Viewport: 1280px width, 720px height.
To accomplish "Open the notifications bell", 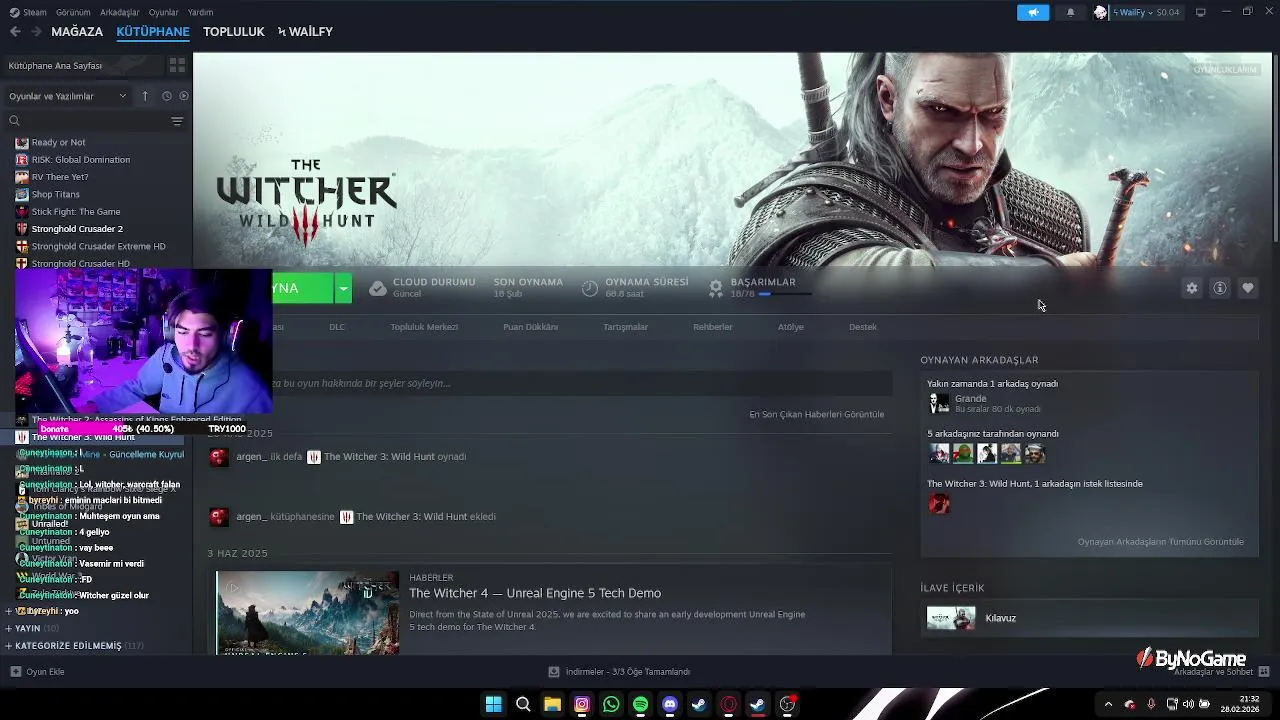I will [x=1070, y=12].
